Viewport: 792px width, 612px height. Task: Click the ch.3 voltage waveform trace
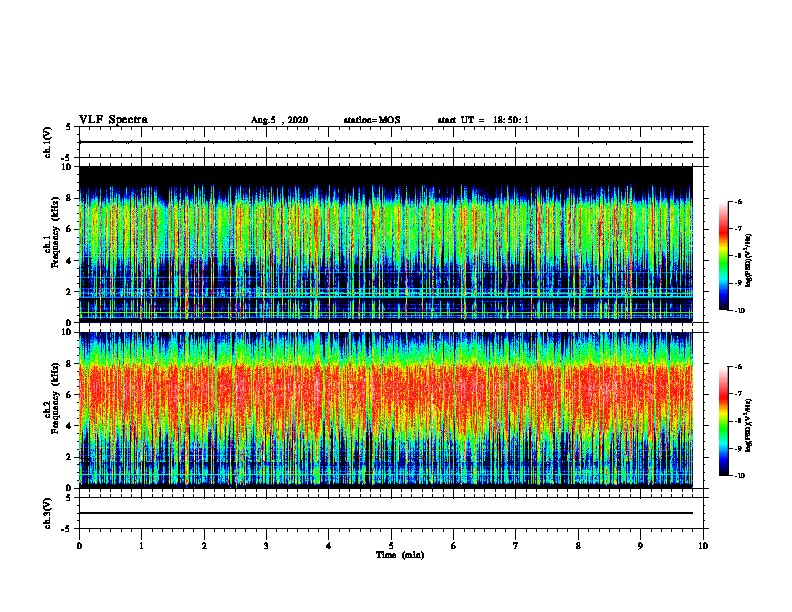click(x=386, y=513)
